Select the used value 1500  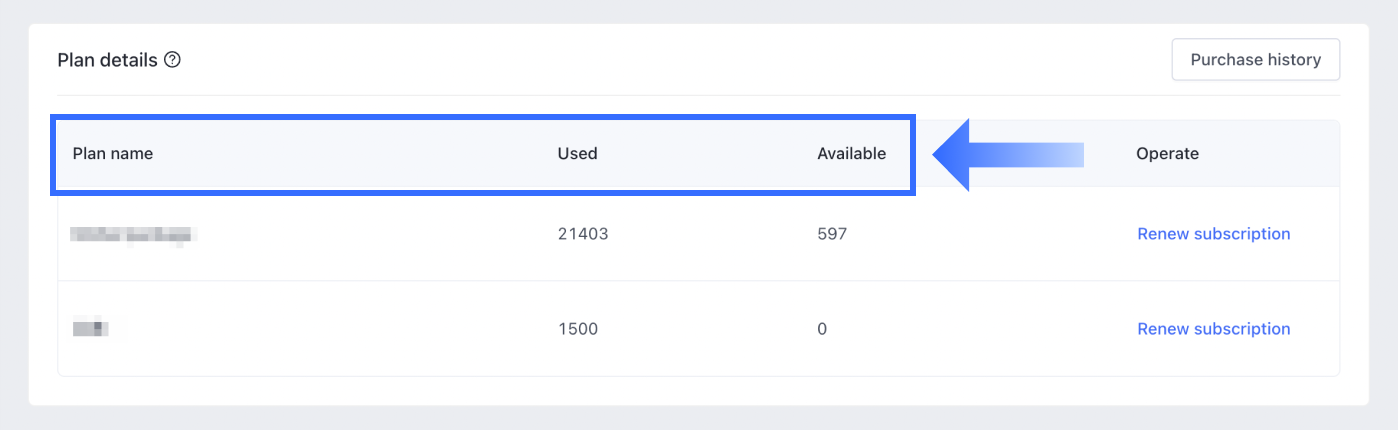pyautogui.click(x=577, y=329)
